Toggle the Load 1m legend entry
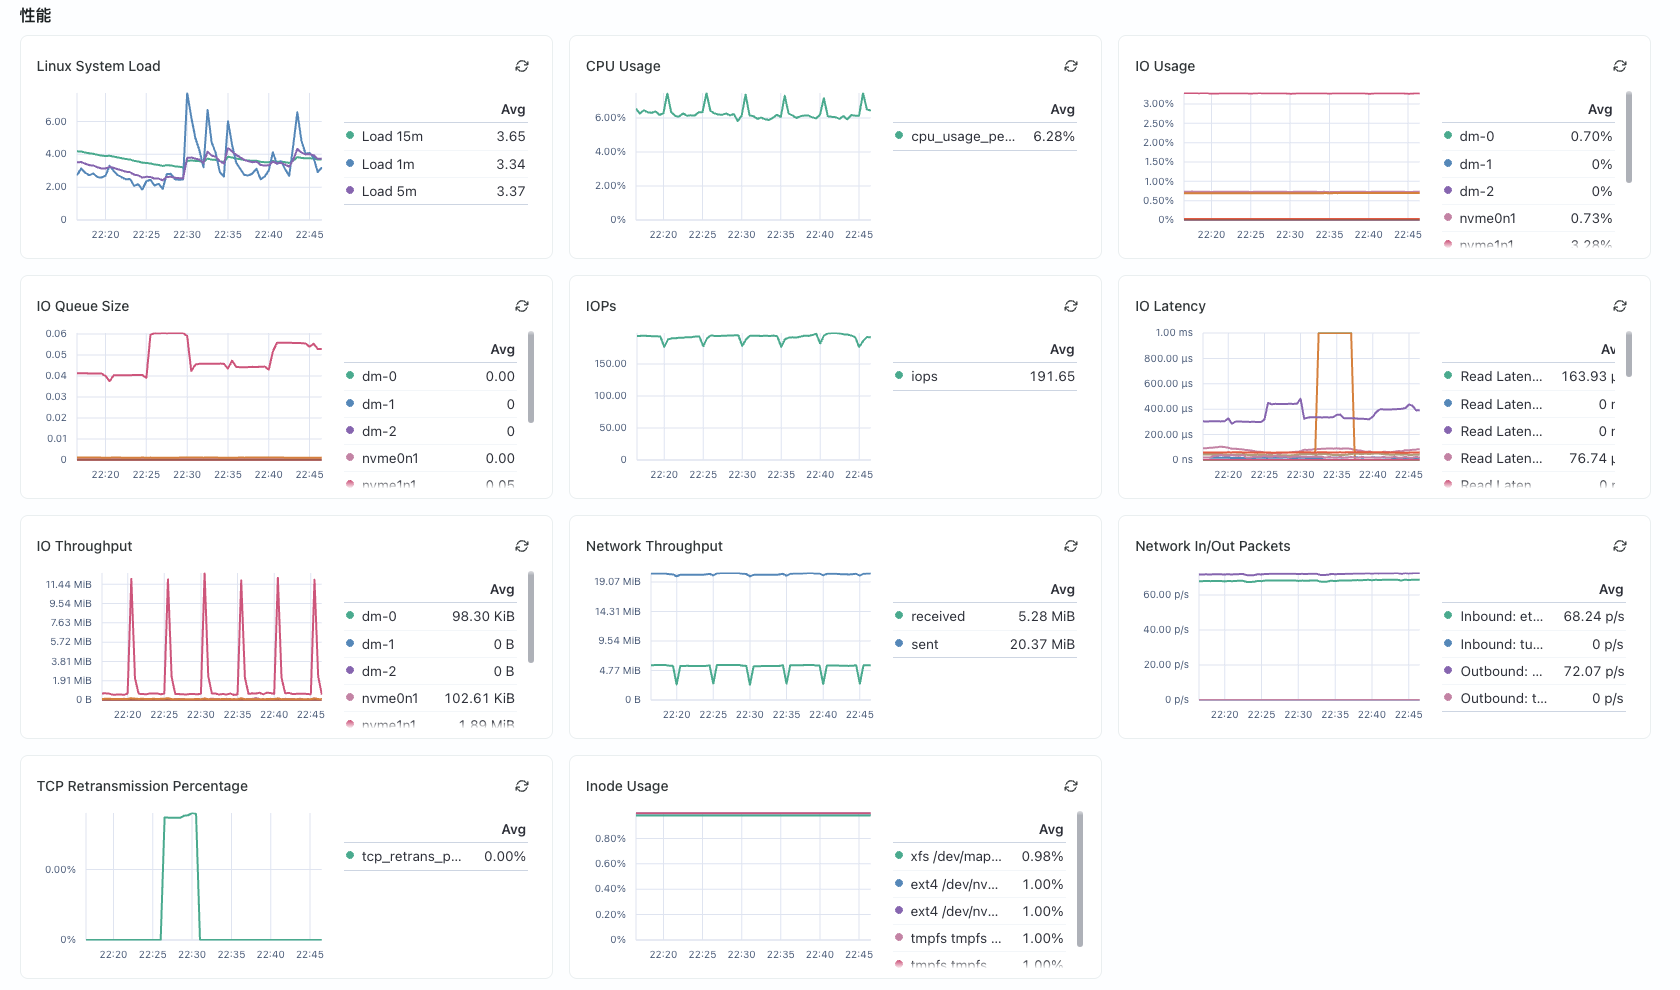Image resolution: width=1680 pixels, height=990 pixels. pyautogui.click(x=388, y=164)
